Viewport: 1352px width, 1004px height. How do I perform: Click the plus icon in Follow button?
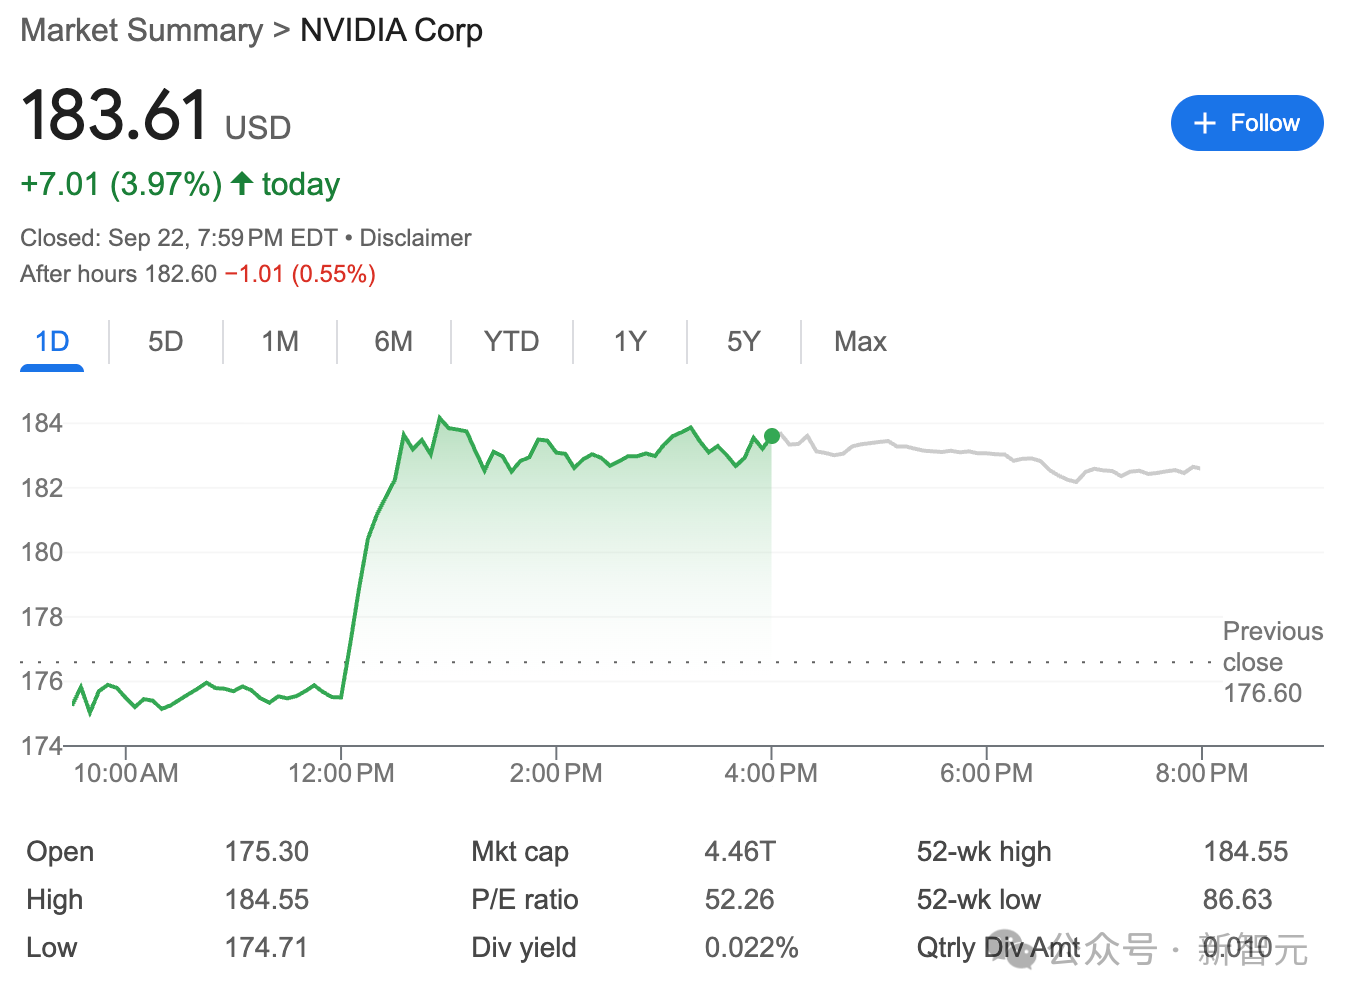pyautogui.click(x=1205, y=123)
